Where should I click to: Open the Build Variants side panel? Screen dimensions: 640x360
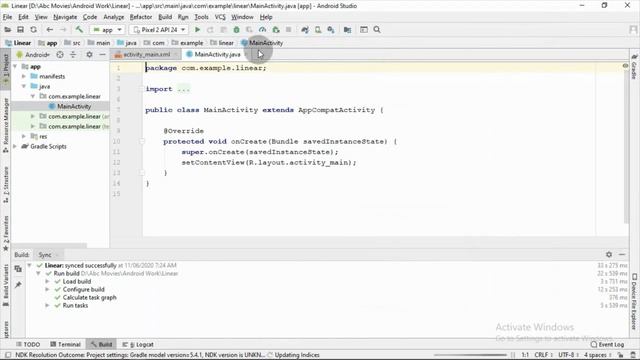[6, 285]
